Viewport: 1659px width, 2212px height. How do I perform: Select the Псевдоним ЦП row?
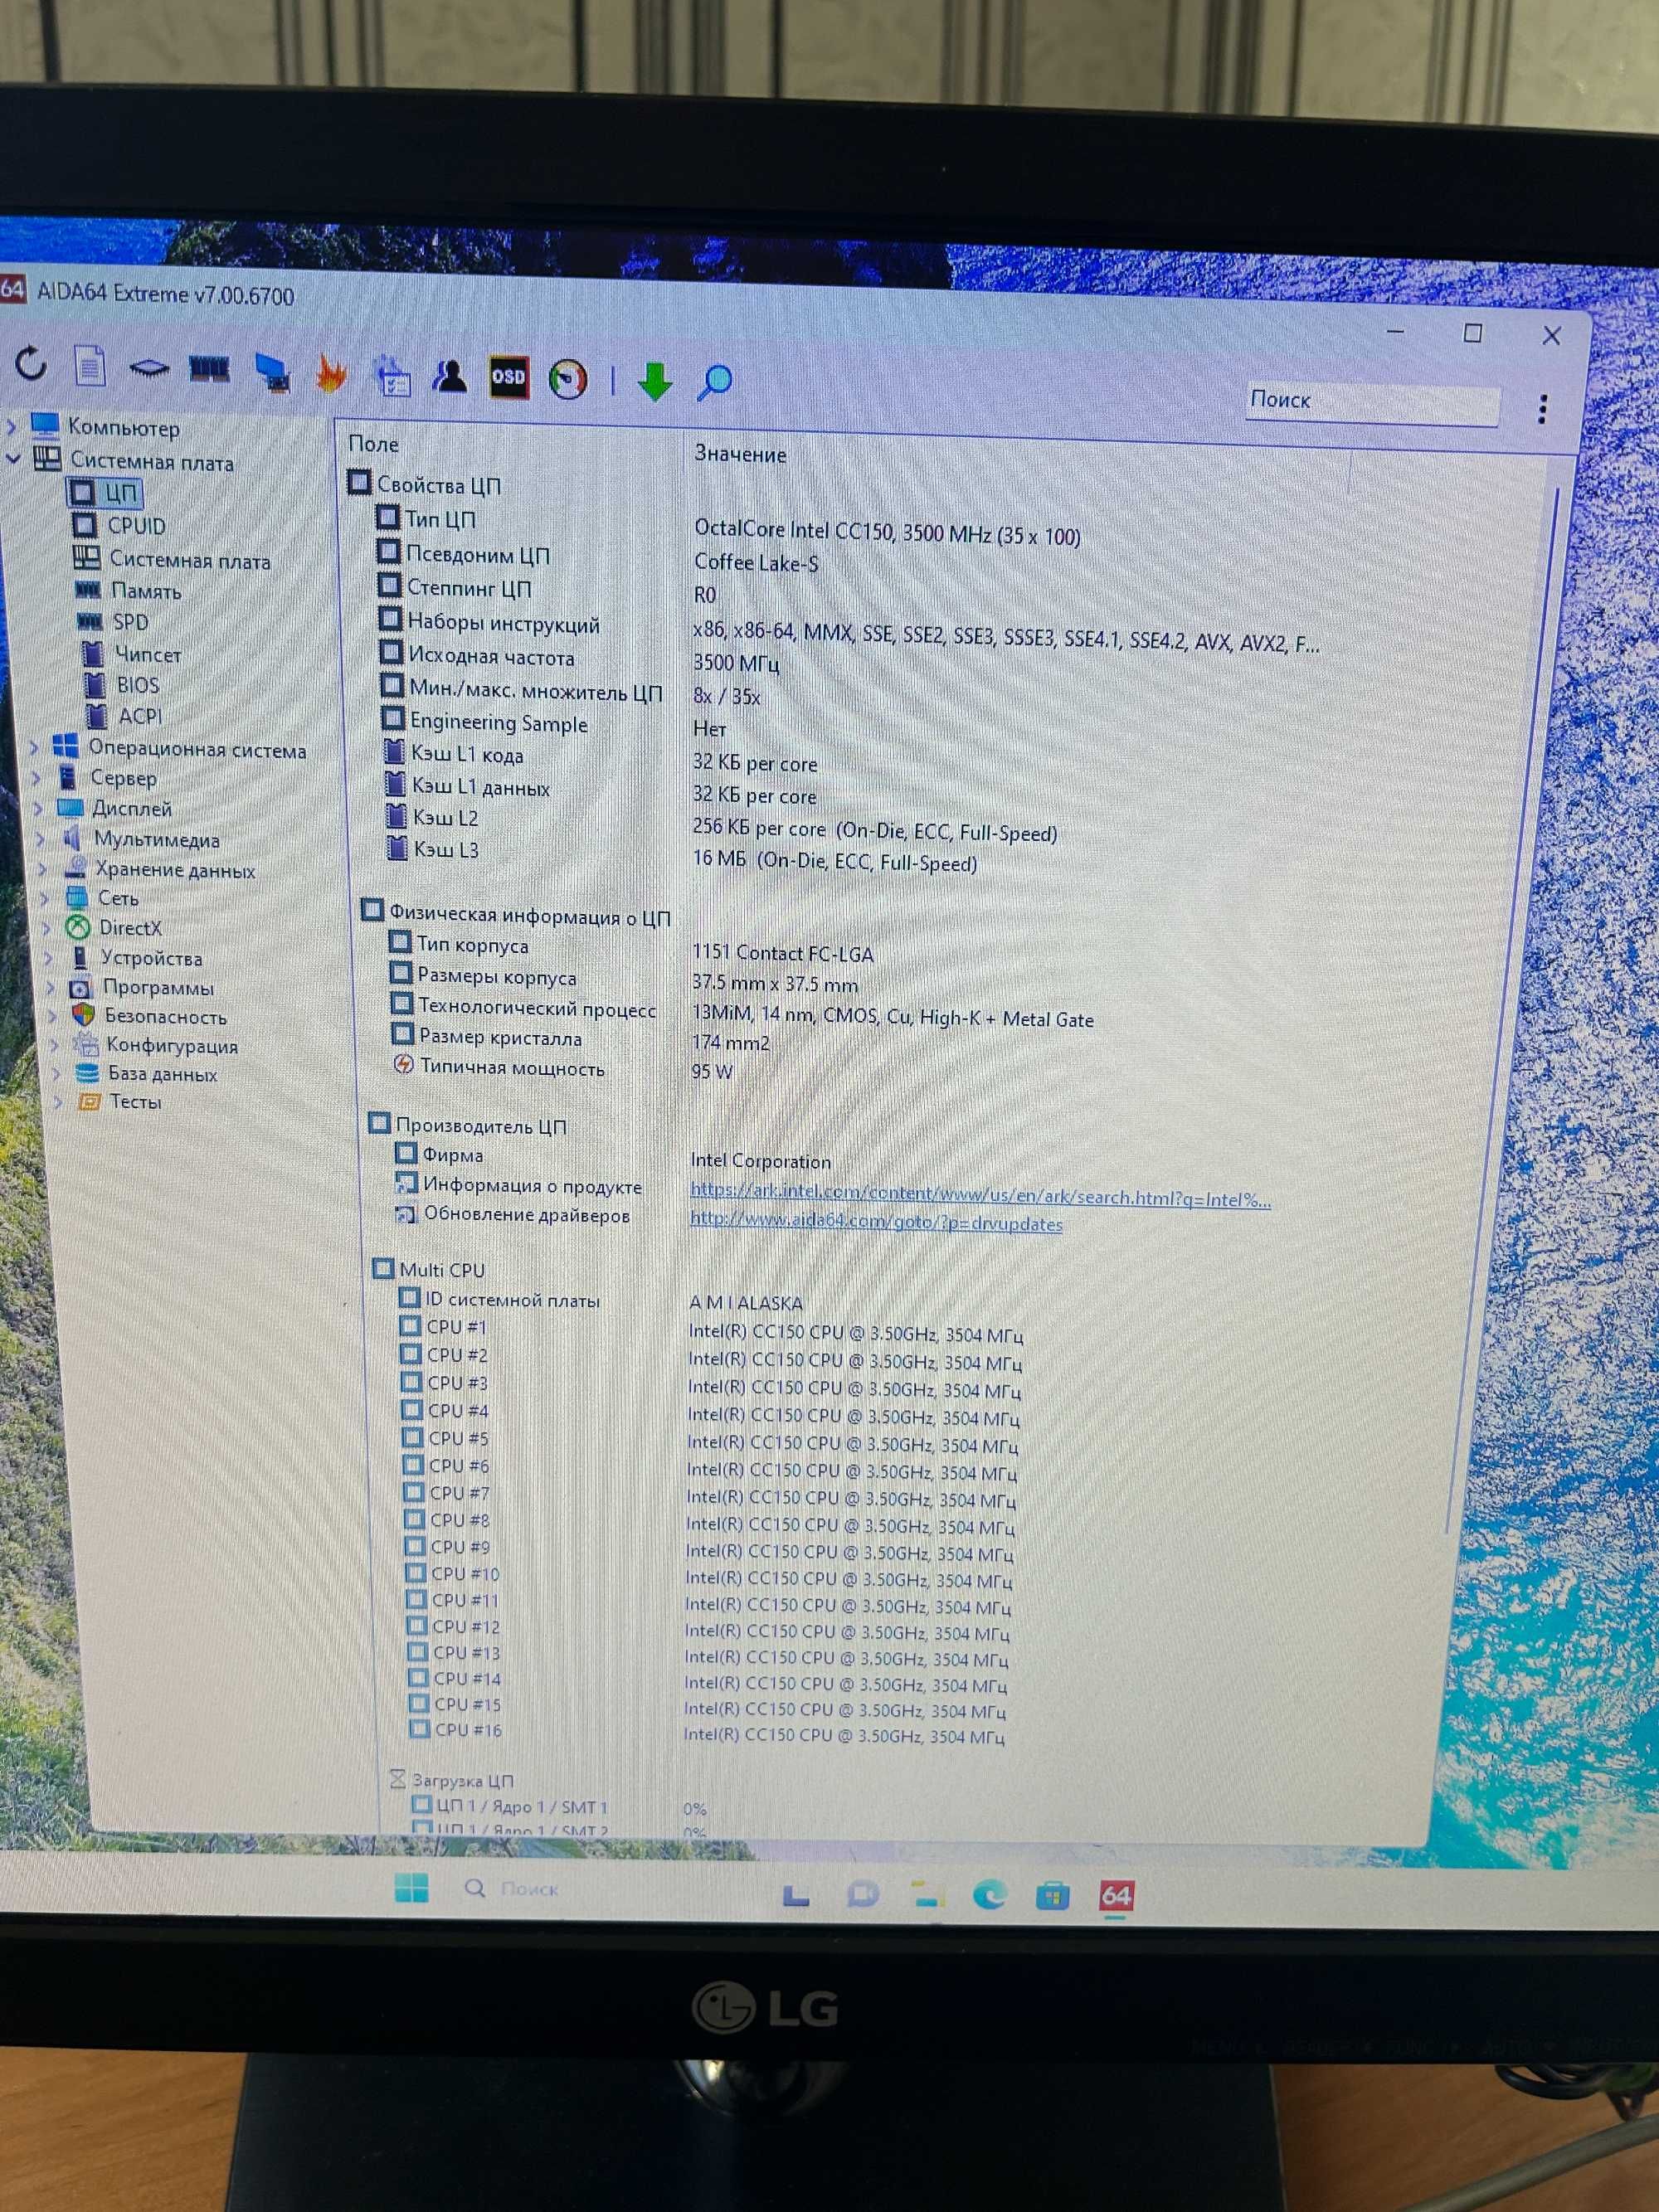pos(597,558)
